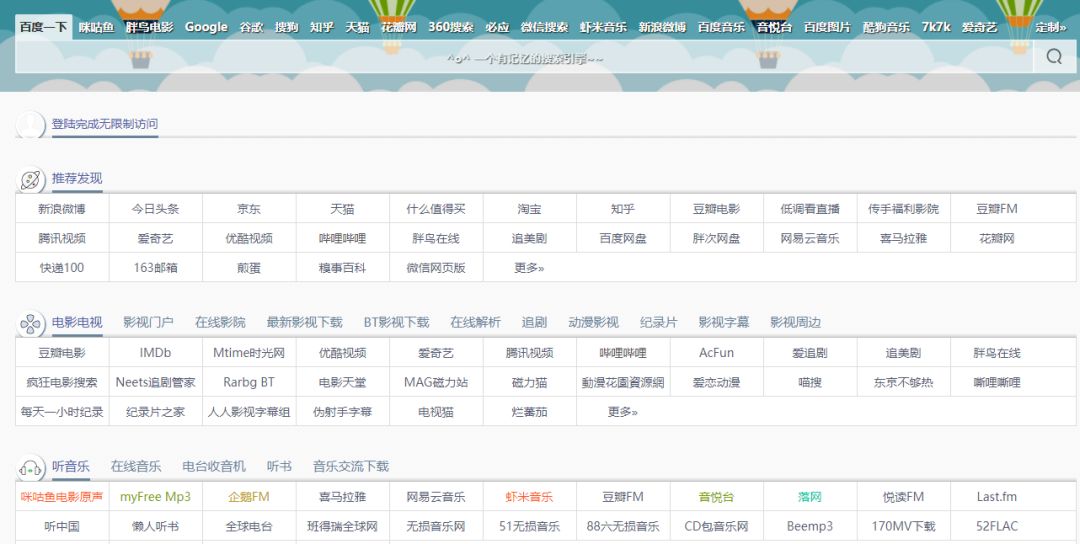1080x544 pixels.
Task: Switch to the 电台收音机 tab
Action: point(214,466)
